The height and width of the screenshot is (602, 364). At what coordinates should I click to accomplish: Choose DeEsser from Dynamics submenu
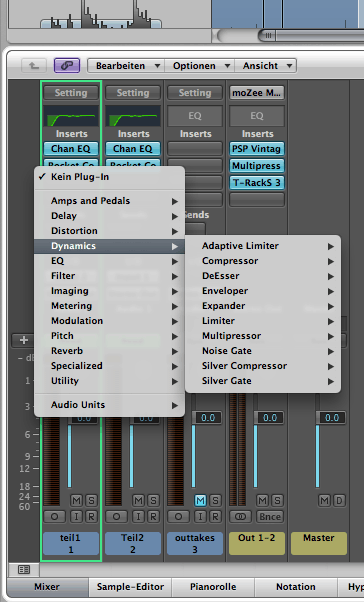point(263,276)
